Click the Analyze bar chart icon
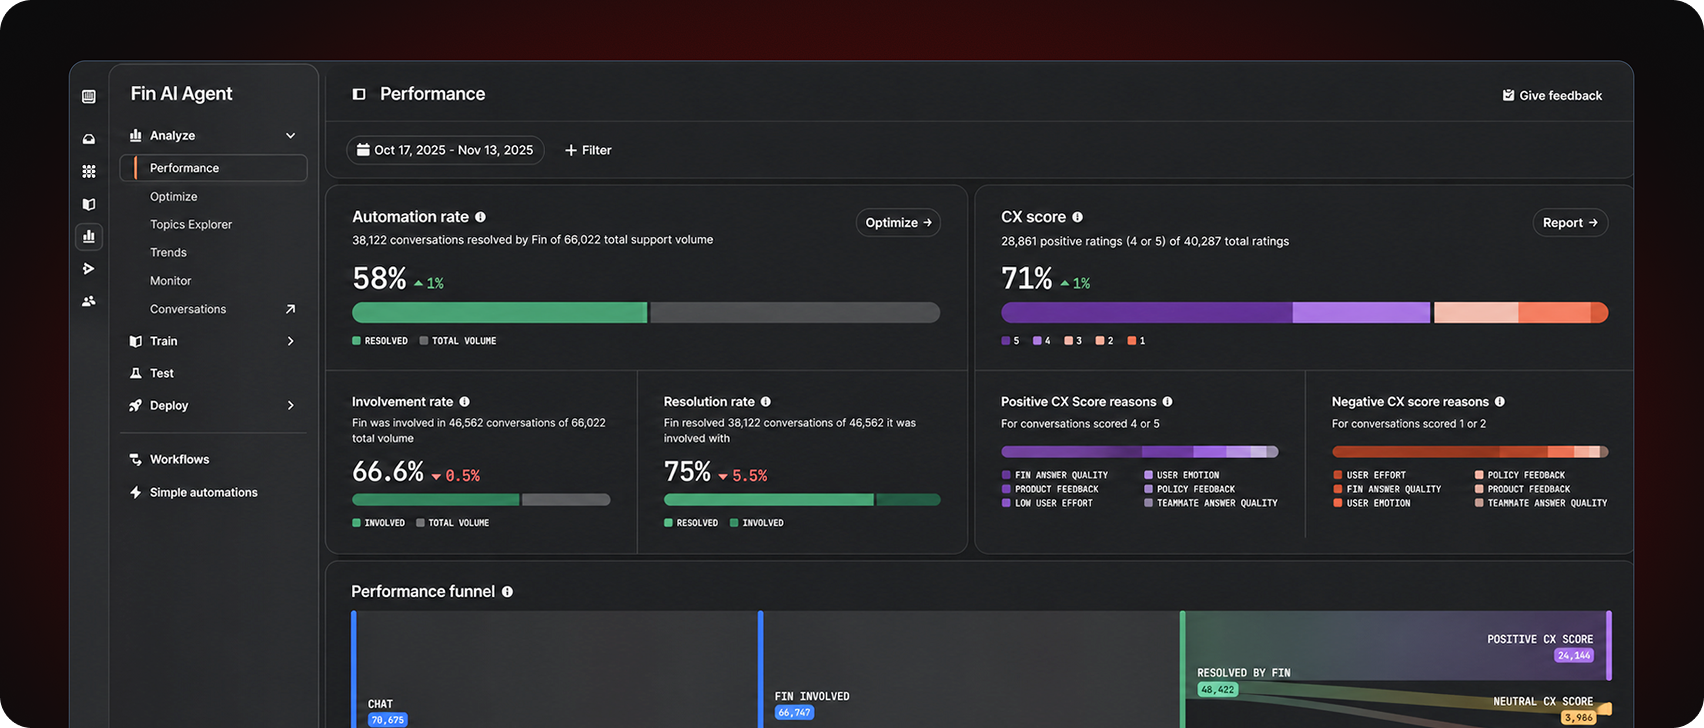This screenshot has height=728, width=1704. pyautogui.click(x=136, y=135)
